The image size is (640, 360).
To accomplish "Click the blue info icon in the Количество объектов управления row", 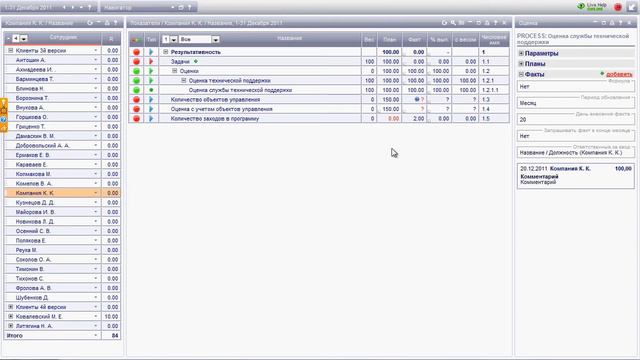I will (417, 99).
